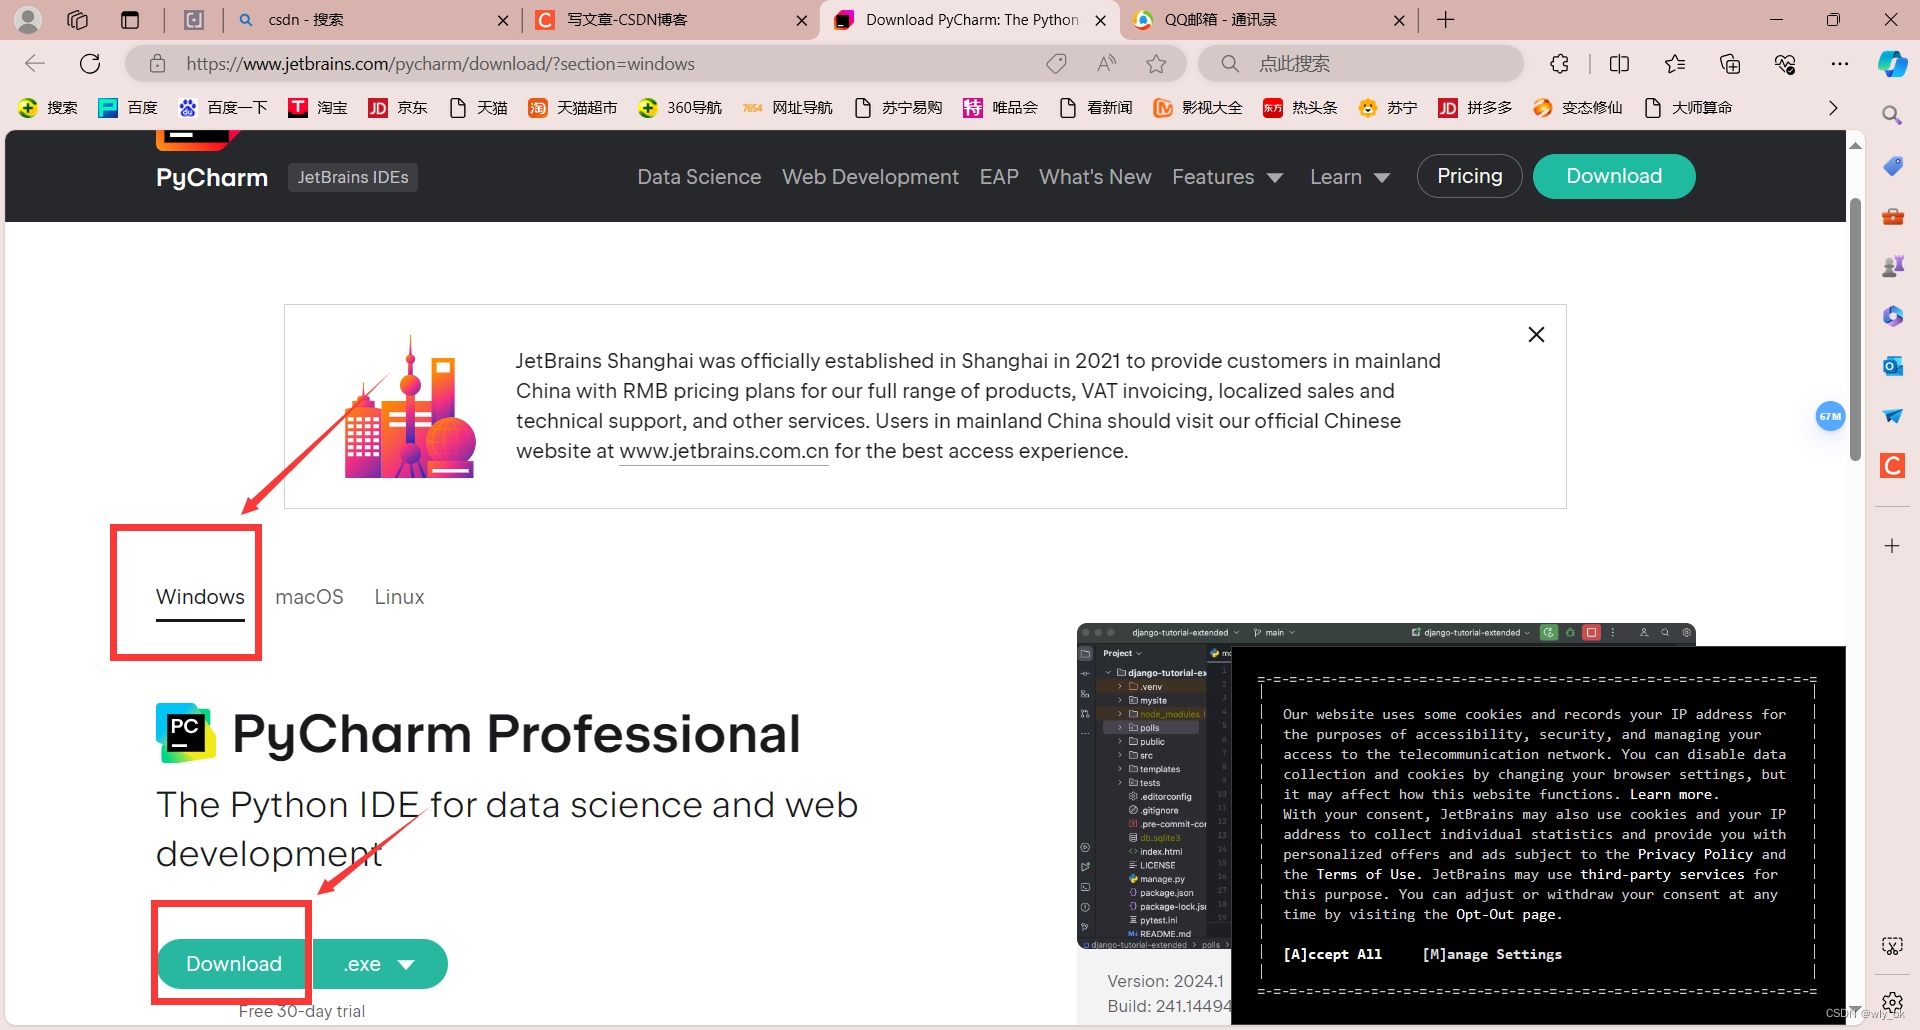Add a new site to the sidebar

click(1892, 546)
